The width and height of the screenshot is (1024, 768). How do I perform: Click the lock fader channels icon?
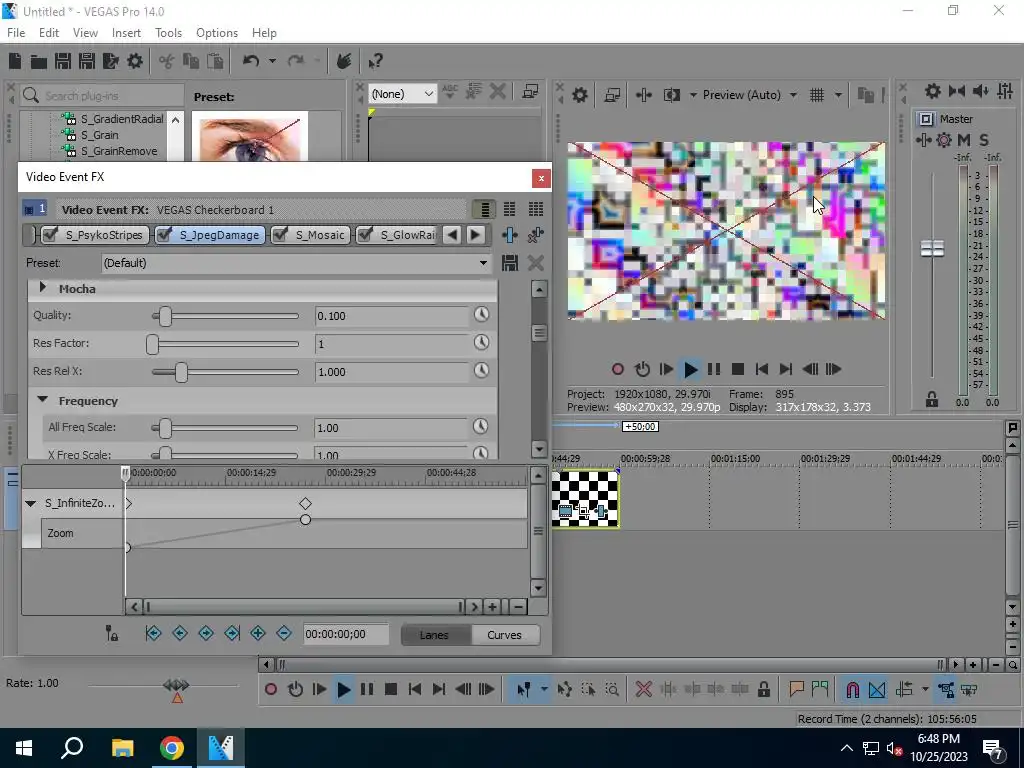click(932, 400)
